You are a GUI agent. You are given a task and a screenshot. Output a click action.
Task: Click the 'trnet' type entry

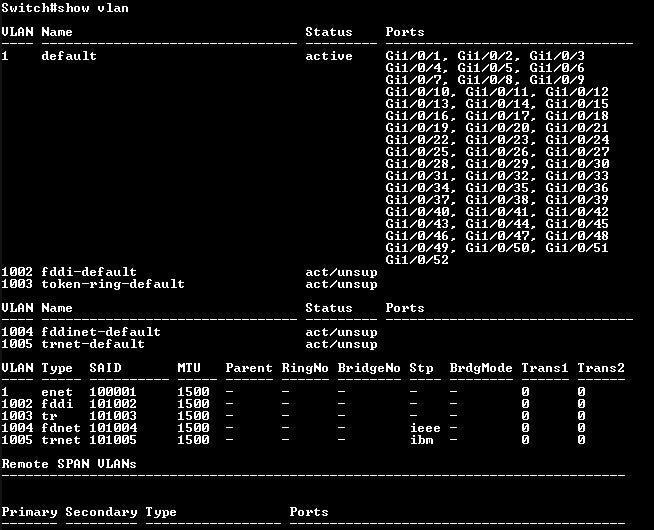(61, 440)
